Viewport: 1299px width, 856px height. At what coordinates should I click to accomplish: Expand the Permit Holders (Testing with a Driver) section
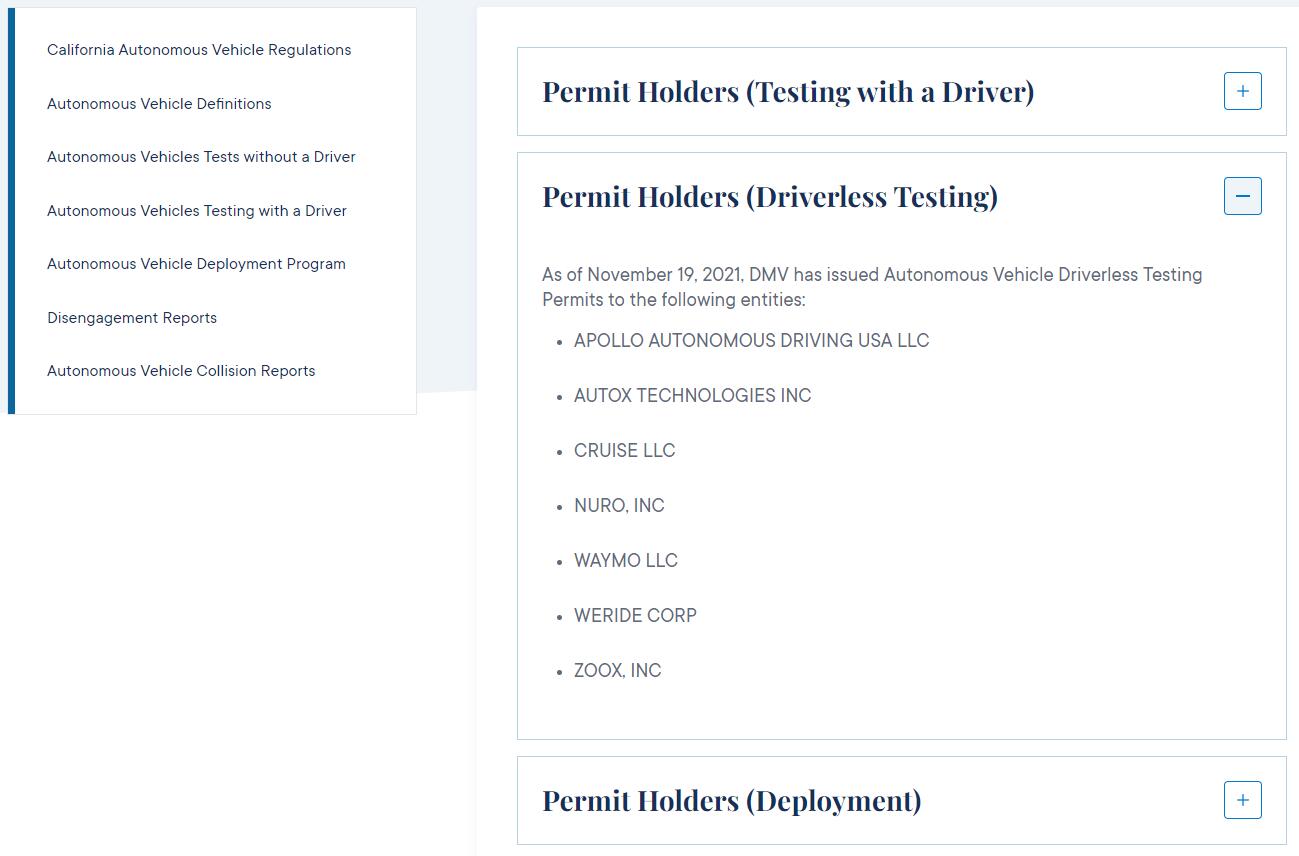[x=1242, y=91]
